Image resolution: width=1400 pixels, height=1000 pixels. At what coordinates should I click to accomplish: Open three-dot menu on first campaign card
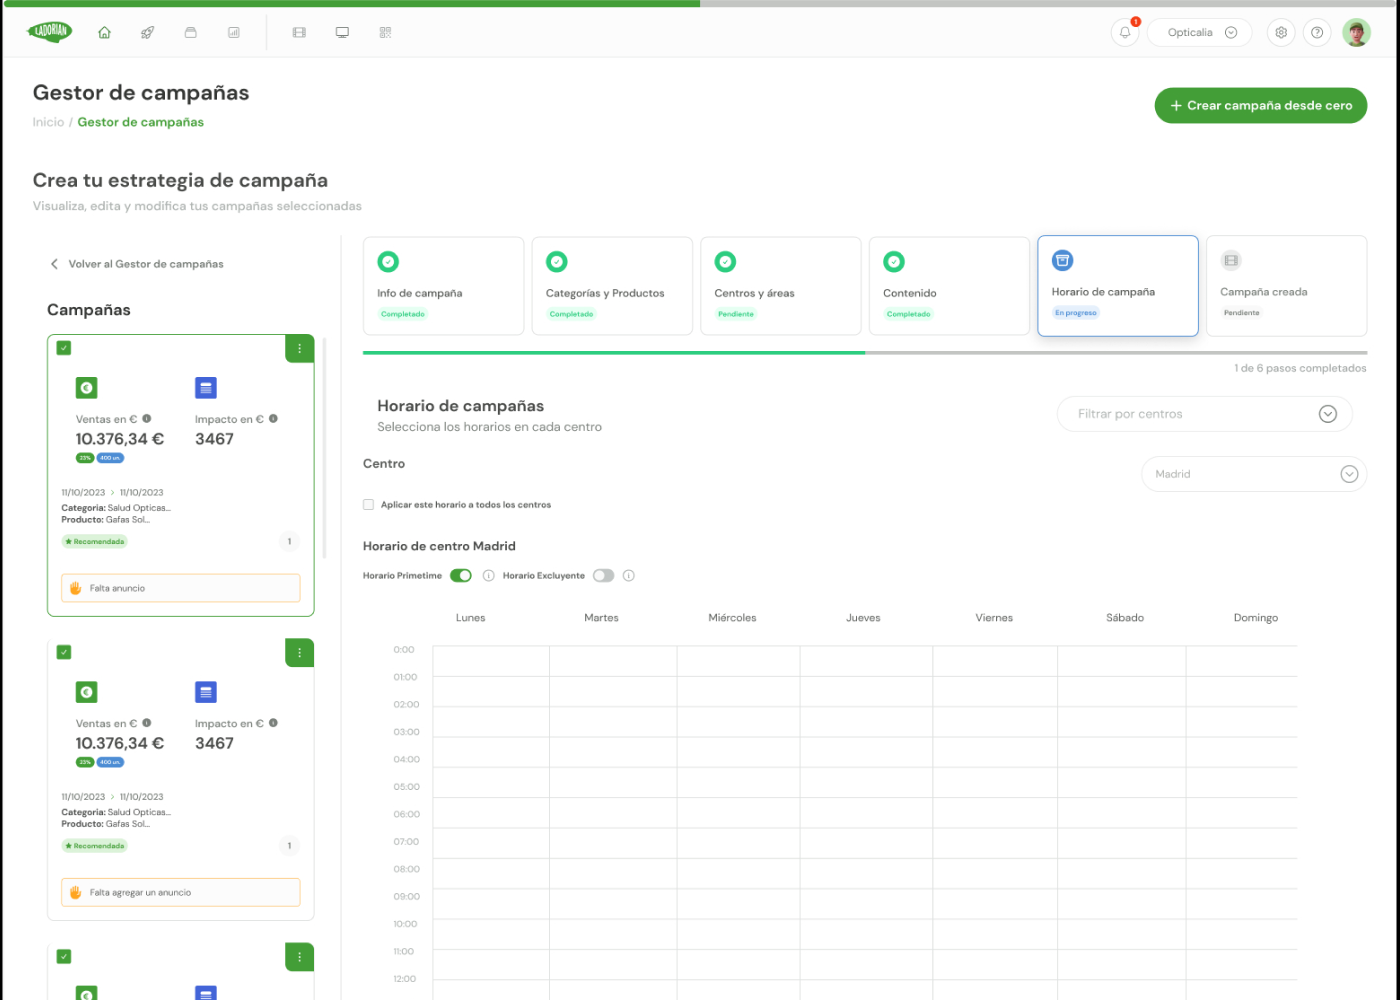pyautogui.click(x=299, y=349)
